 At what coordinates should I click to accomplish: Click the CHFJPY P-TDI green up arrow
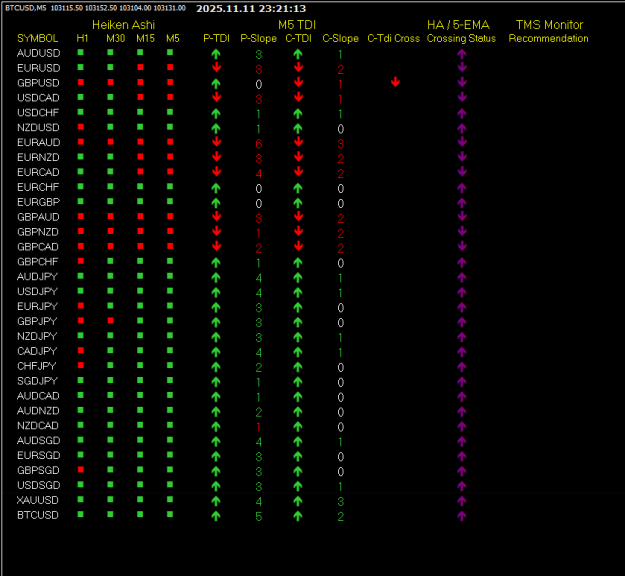pyautogui.click(x=216, y=367)
